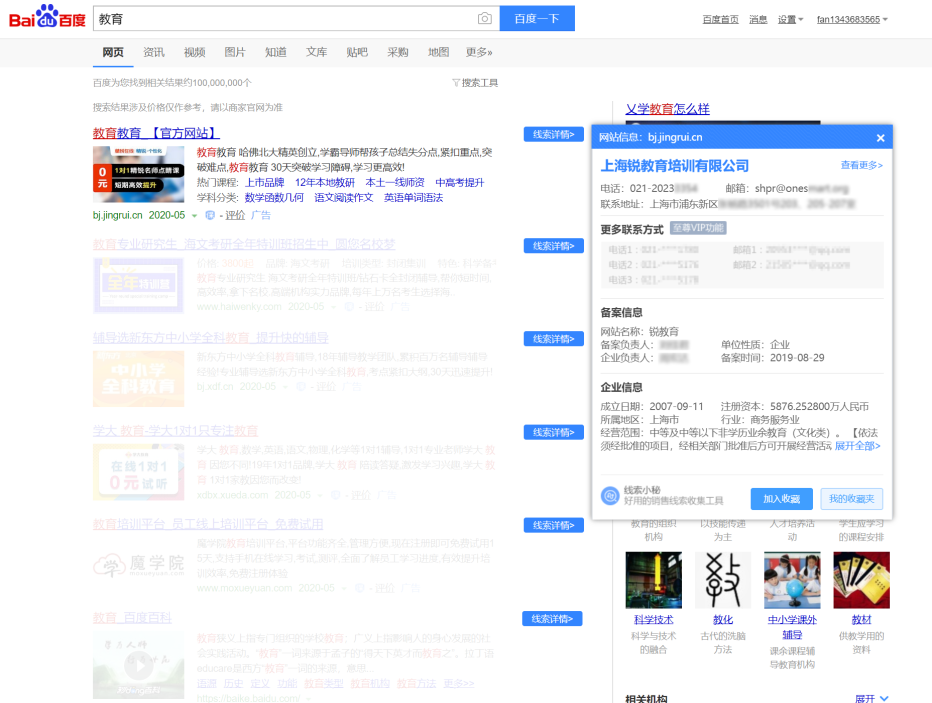Click 中高考提升 link
Image resolution: width=932 pixels, height=703 pixels.
[x=459, y=182]
